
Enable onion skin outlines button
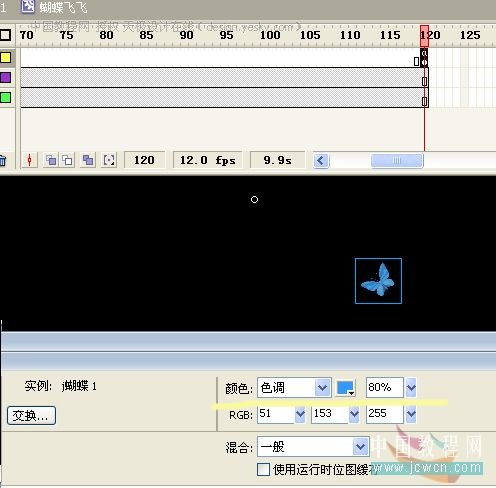[68, 160]
